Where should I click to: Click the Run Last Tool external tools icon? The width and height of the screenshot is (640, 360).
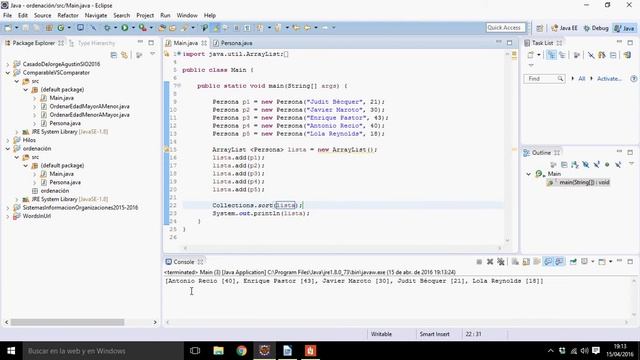coord(142,28)
